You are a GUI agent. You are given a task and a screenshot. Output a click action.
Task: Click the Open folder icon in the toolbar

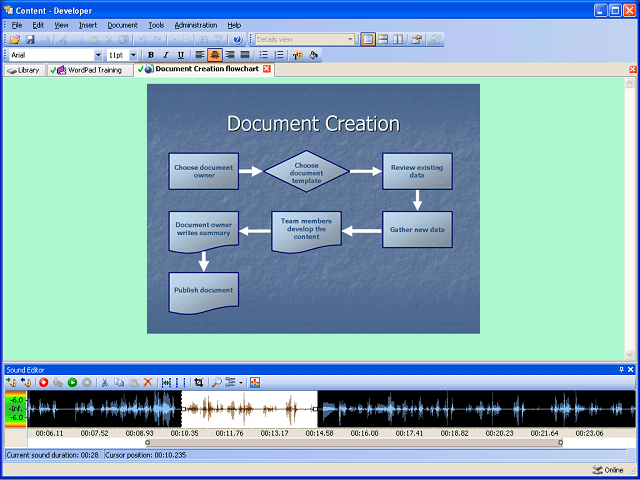15,40
